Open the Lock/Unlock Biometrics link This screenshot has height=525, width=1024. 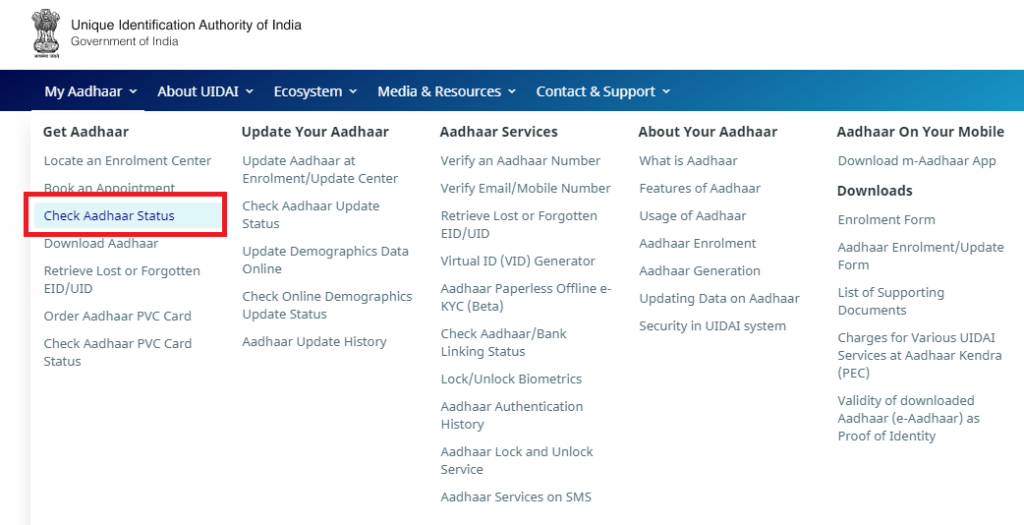pyautogui.click(x=511, y=379)
